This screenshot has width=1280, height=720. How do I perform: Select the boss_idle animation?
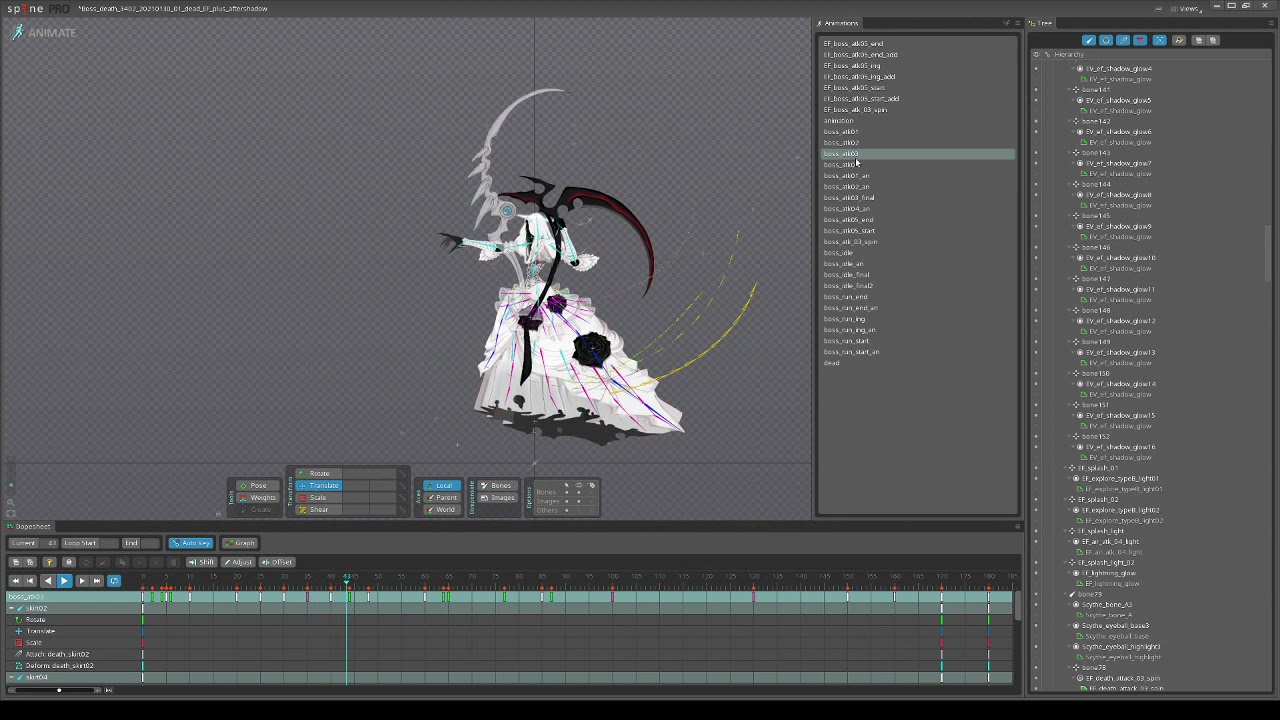pos(838,253)
